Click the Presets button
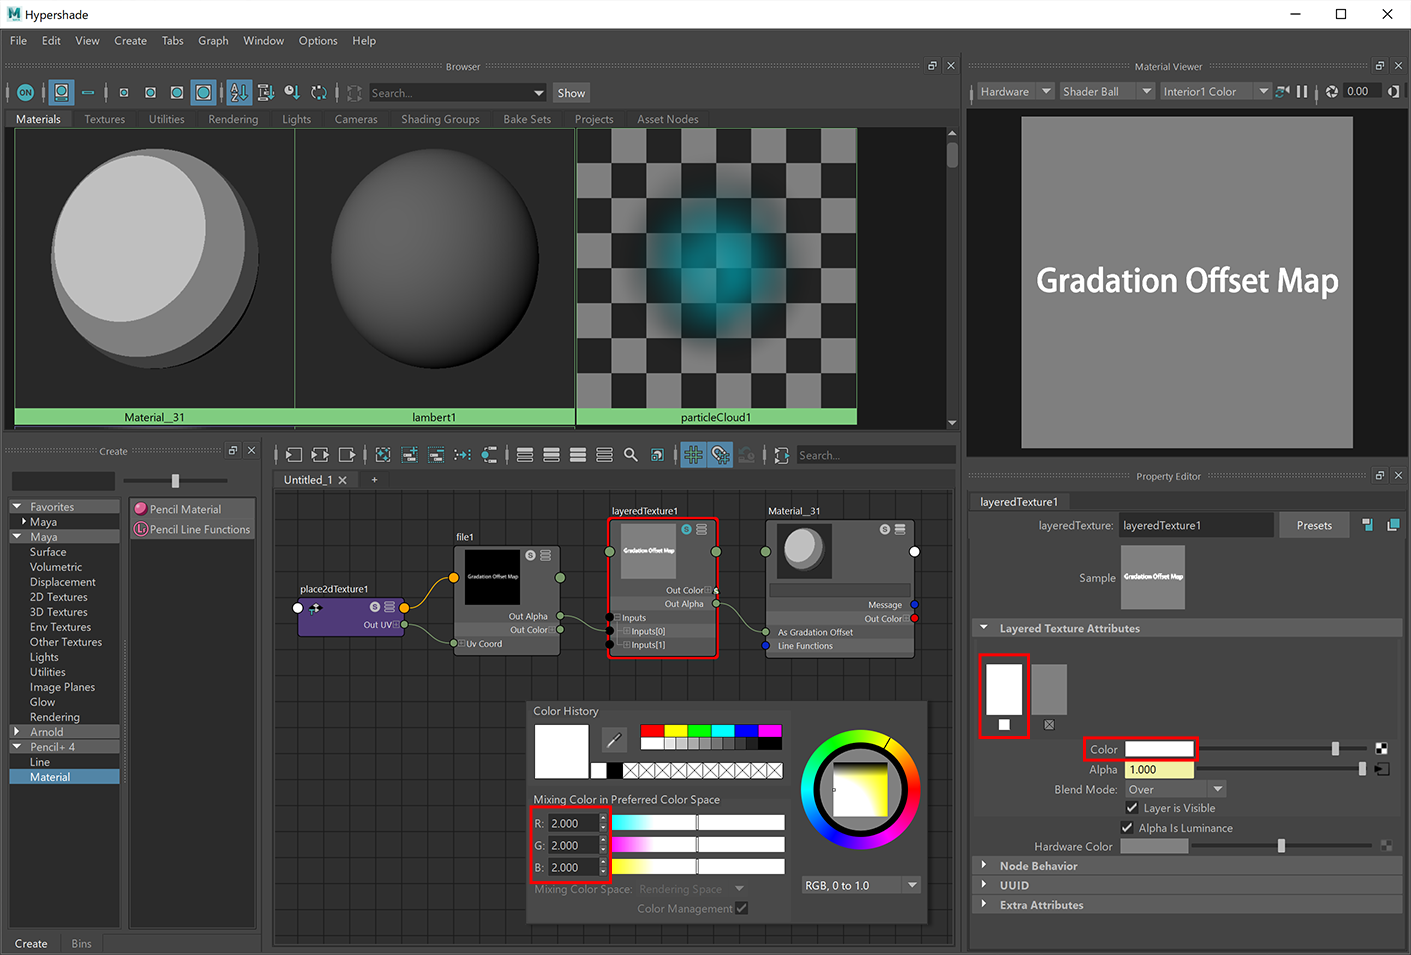The width and height of the screenshot is (1411, 955). [x=1314, y=525]
